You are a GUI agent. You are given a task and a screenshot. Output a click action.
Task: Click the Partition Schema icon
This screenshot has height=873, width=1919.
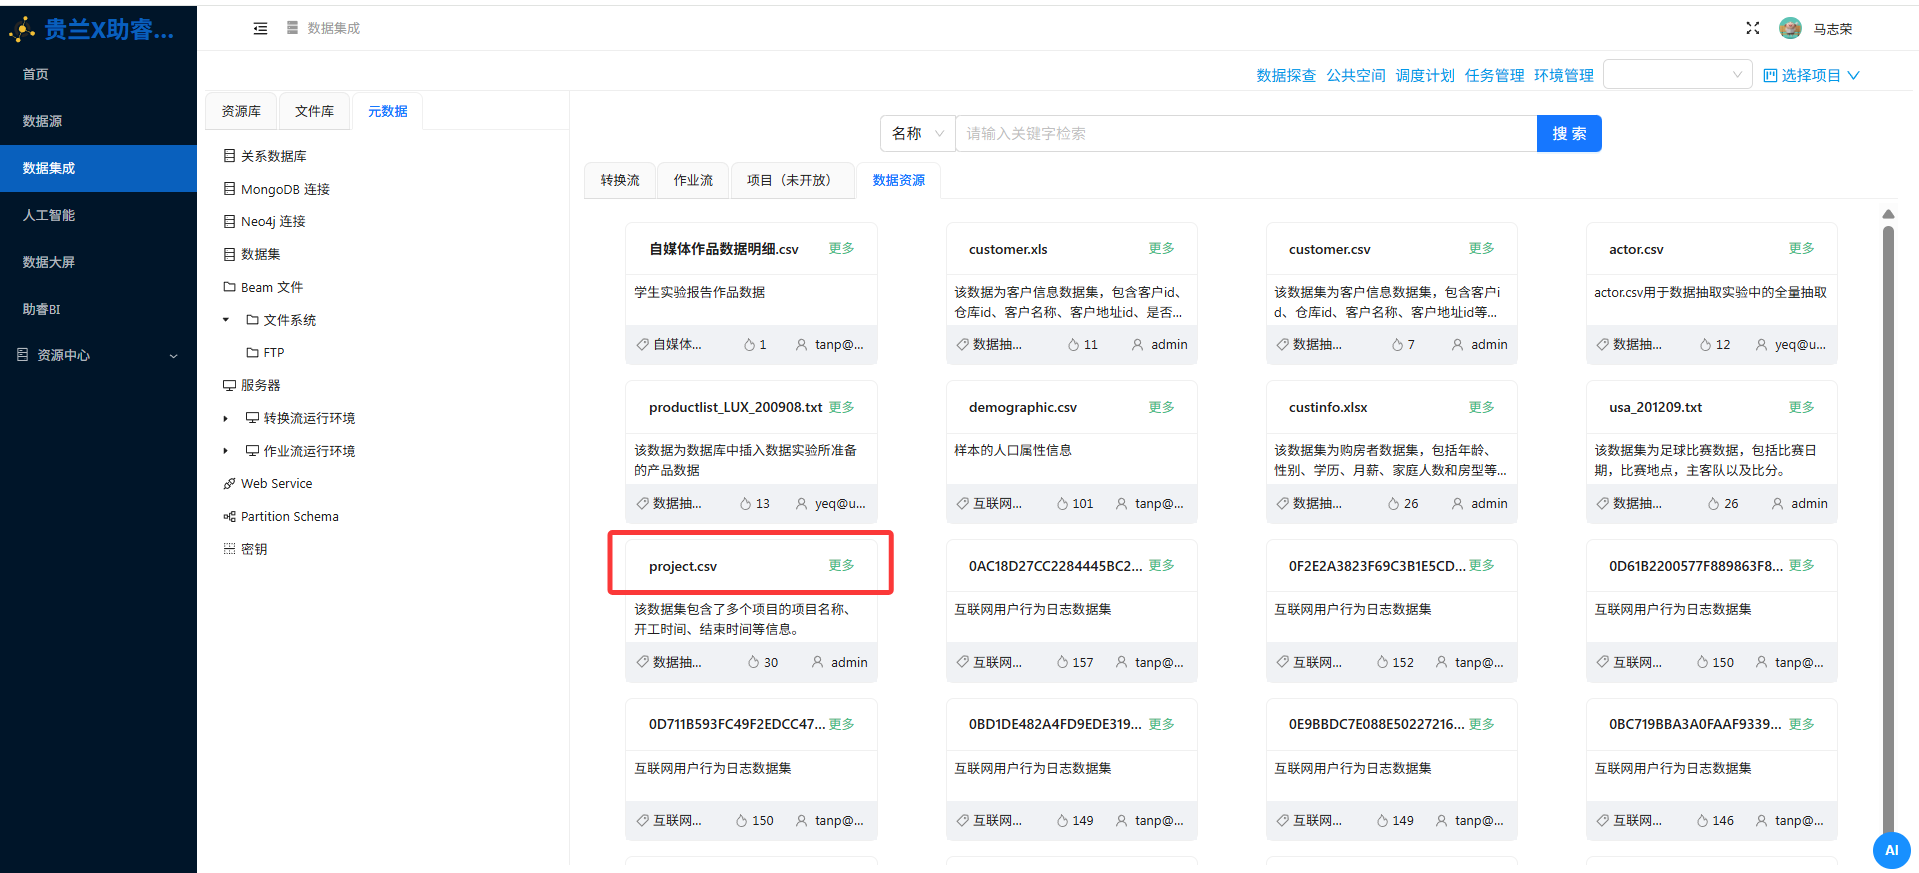[x=229, y=517]
